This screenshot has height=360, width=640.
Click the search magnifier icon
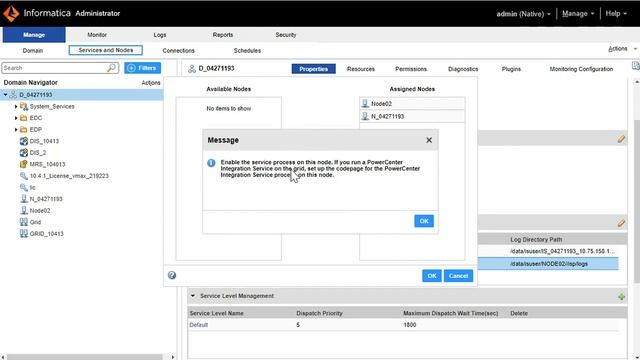tap(111, 68)
